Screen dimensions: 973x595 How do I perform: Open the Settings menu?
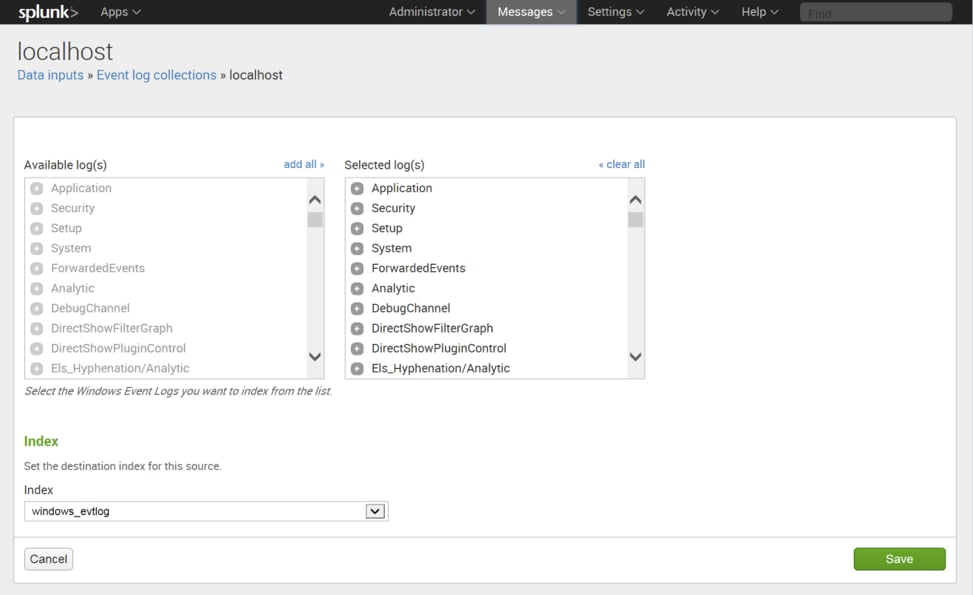tap(616, 12)
